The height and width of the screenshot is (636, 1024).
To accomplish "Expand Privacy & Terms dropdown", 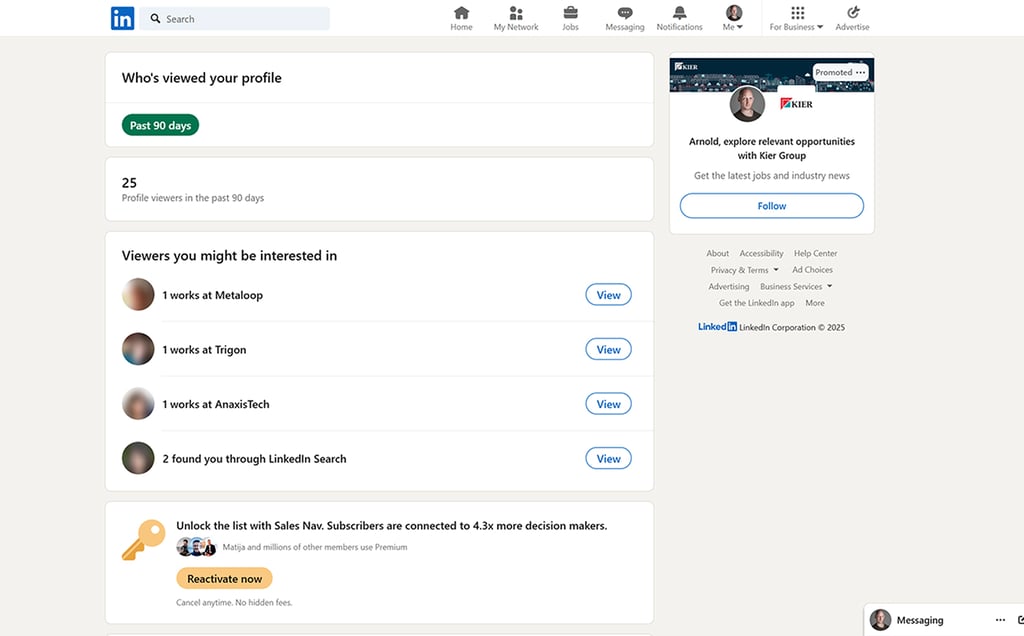I will point(745,270).
